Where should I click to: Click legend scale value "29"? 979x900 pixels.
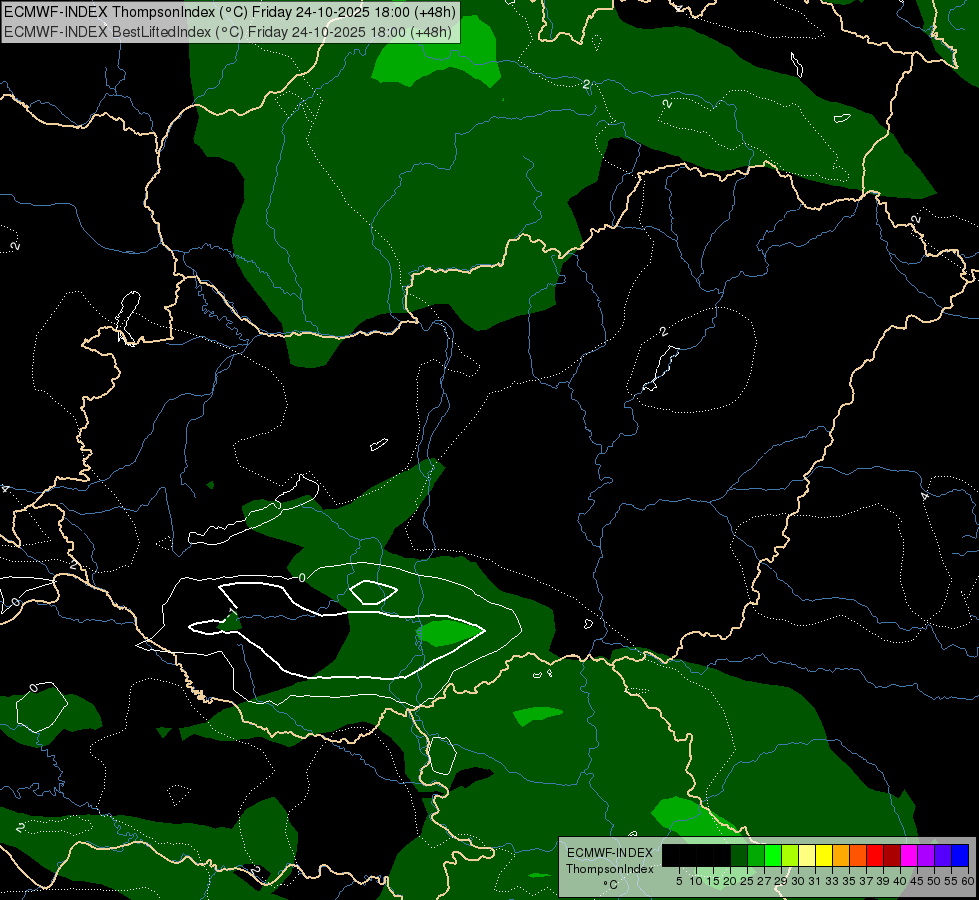point(781,881)
